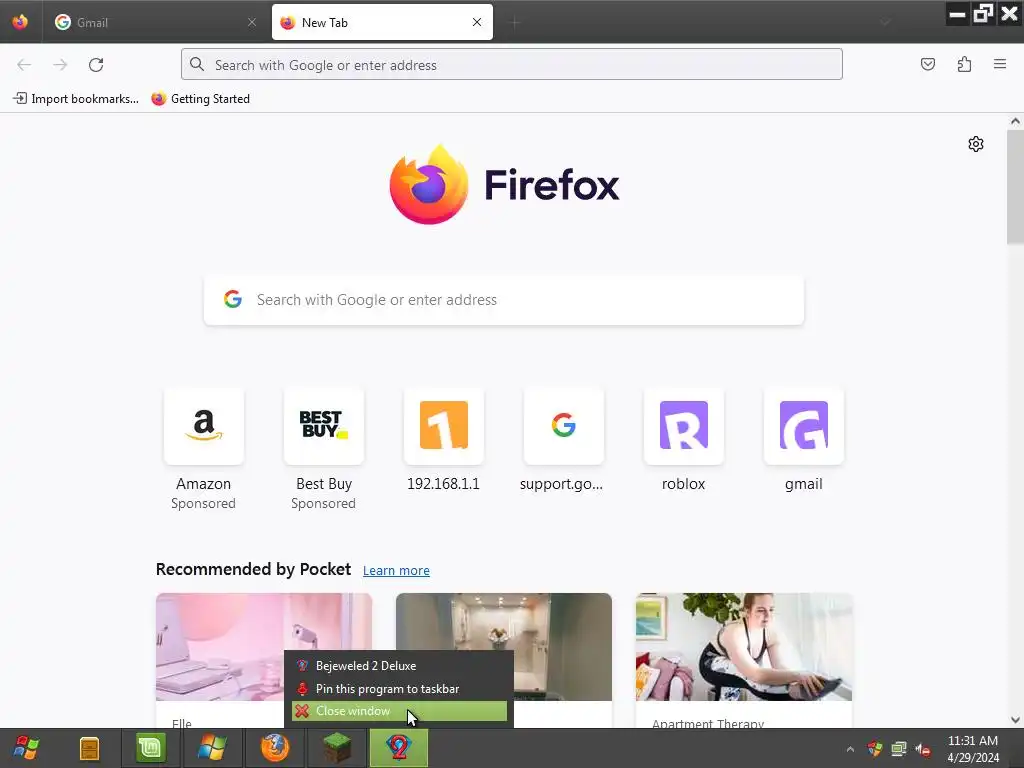
Task: Open the Start menu button
Action: click(x=26, y=748)
